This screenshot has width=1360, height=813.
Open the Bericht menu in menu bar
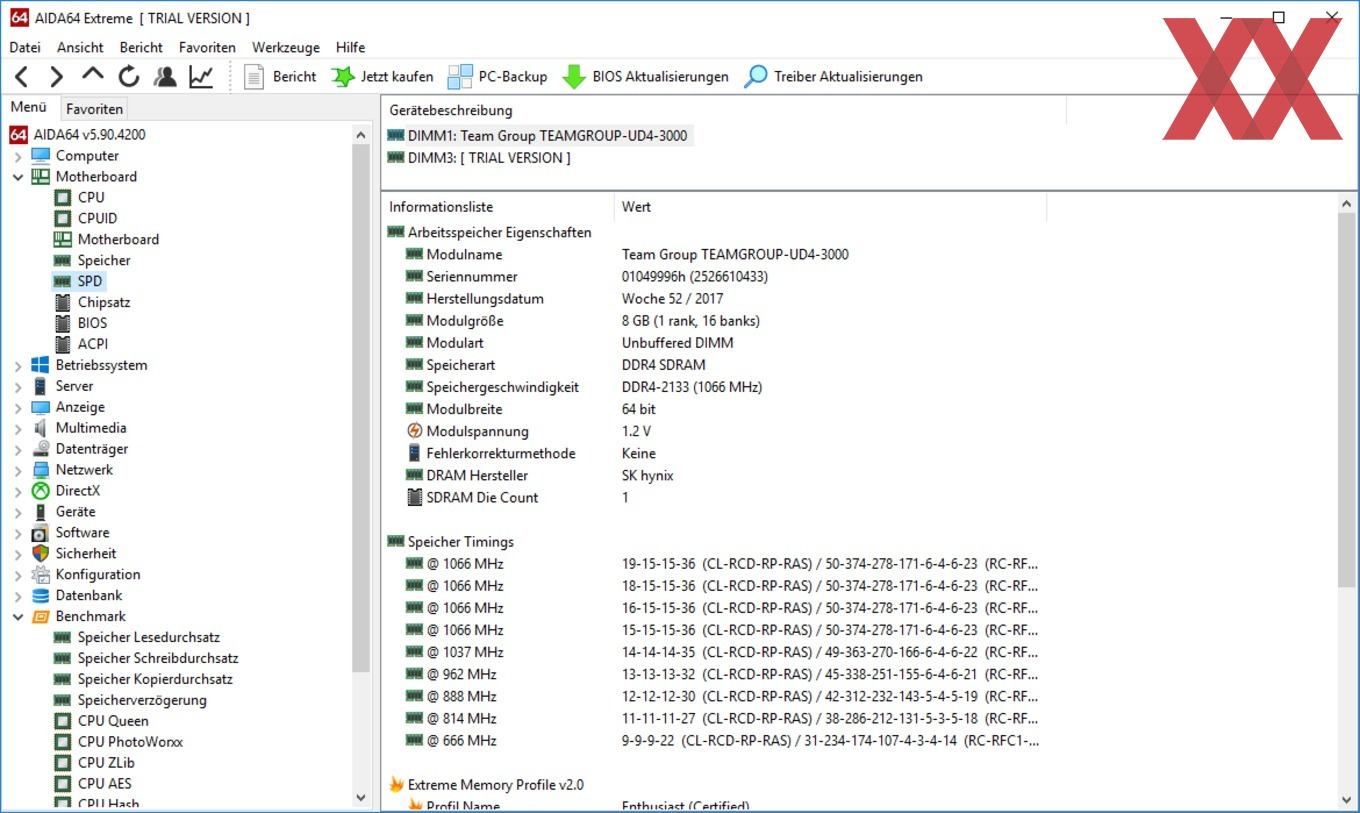tap(141, 47)
